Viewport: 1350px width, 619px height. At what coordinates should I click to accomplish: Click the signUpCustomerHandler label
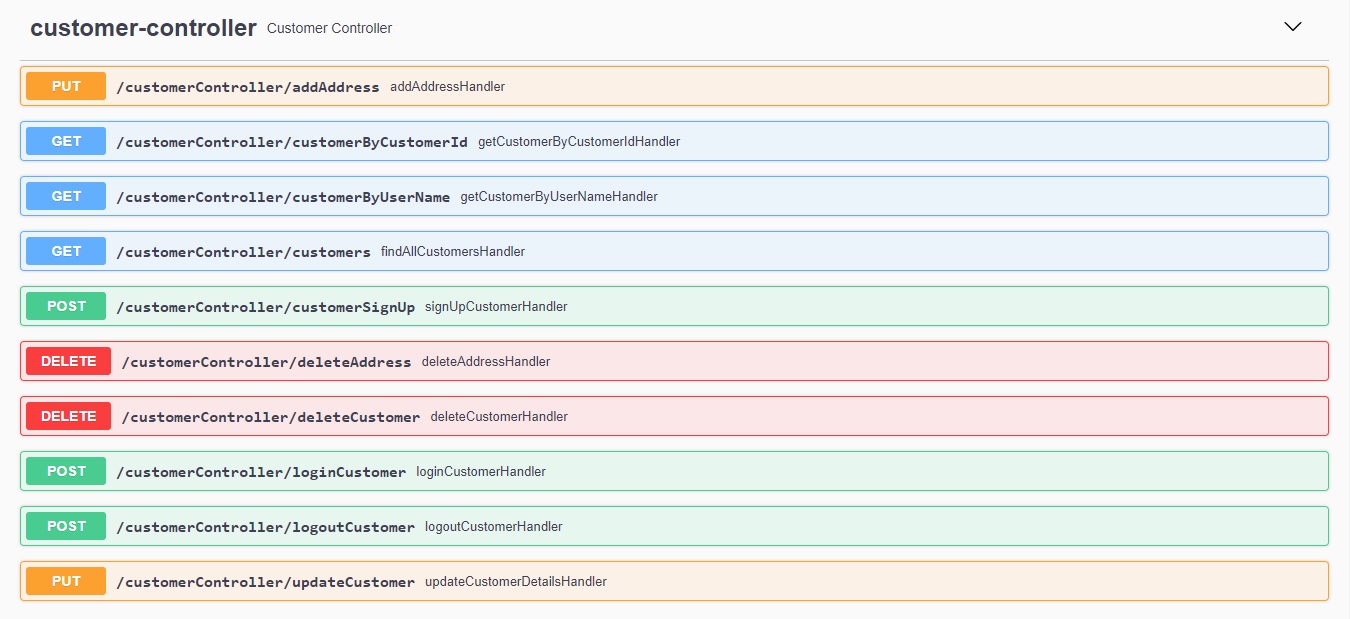click(x=496, y=306)
